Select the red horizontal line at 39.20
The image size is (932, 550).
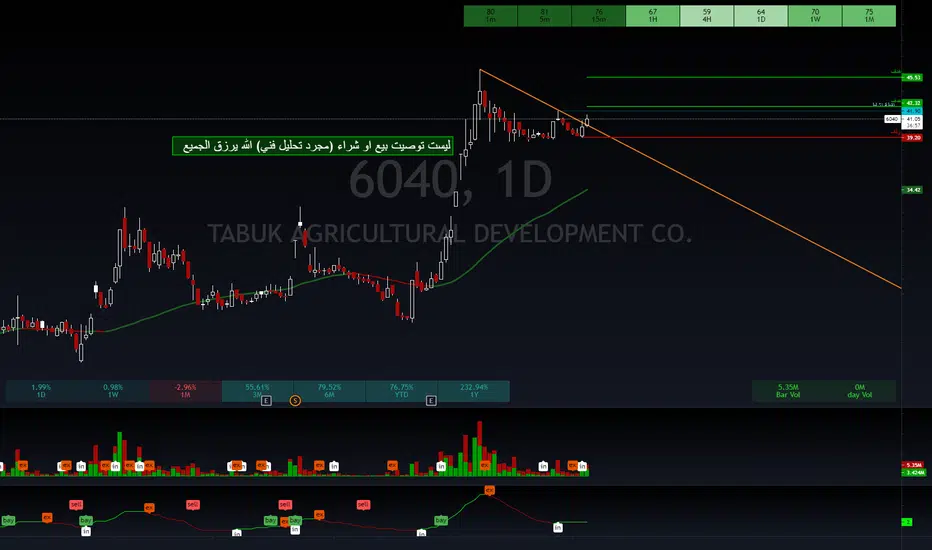coord(743,137)
